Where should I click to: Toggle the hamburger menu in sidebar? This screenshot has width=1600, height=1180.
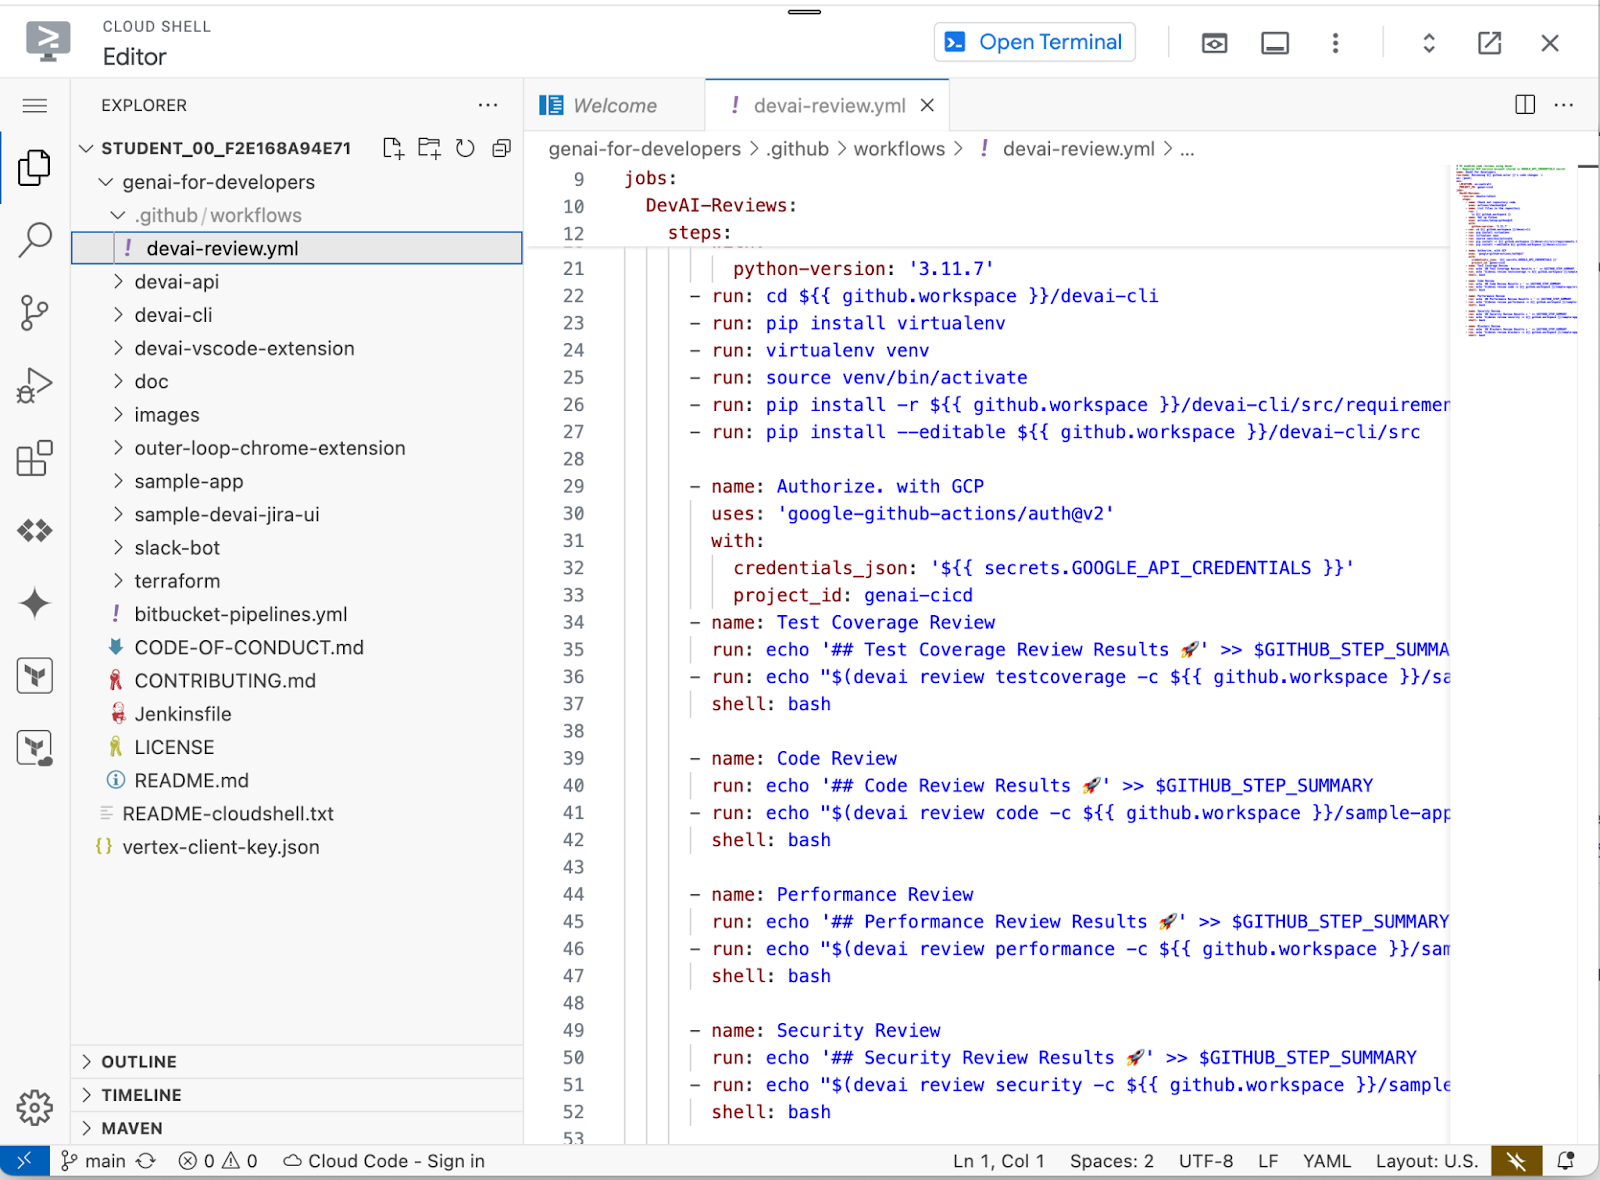35,106
